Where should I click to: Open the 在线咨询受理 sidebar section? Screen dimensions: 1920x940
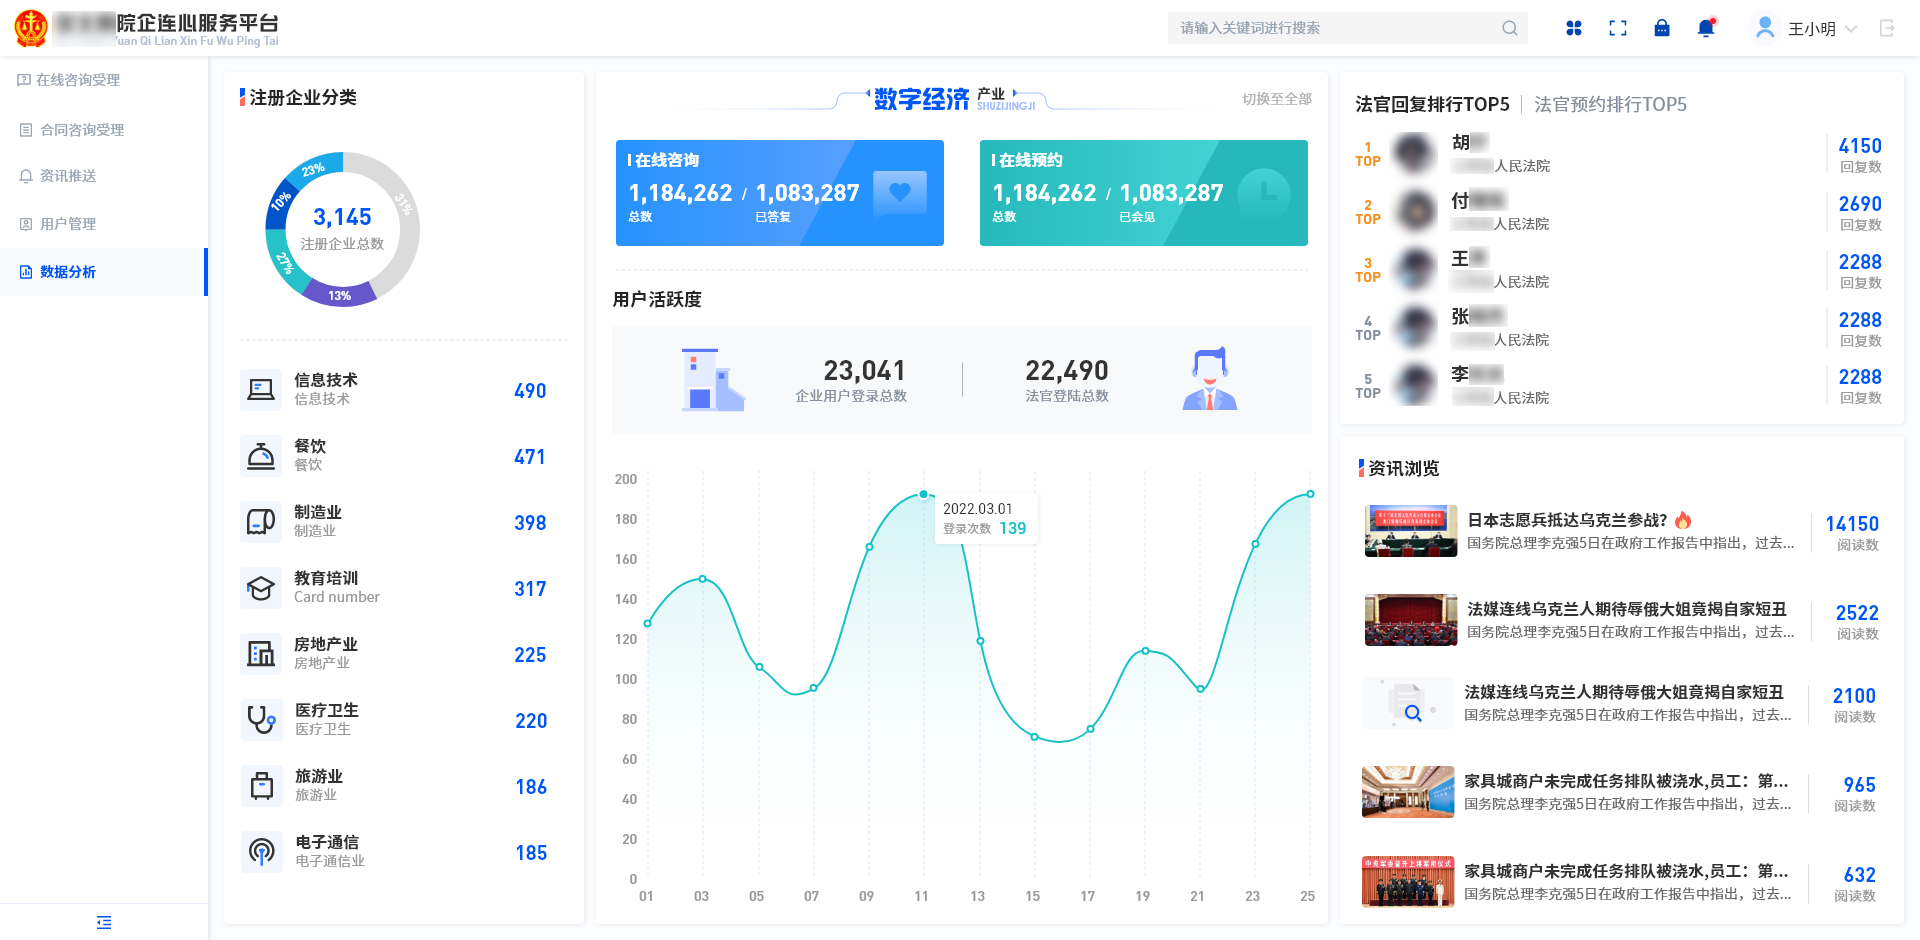79,80
